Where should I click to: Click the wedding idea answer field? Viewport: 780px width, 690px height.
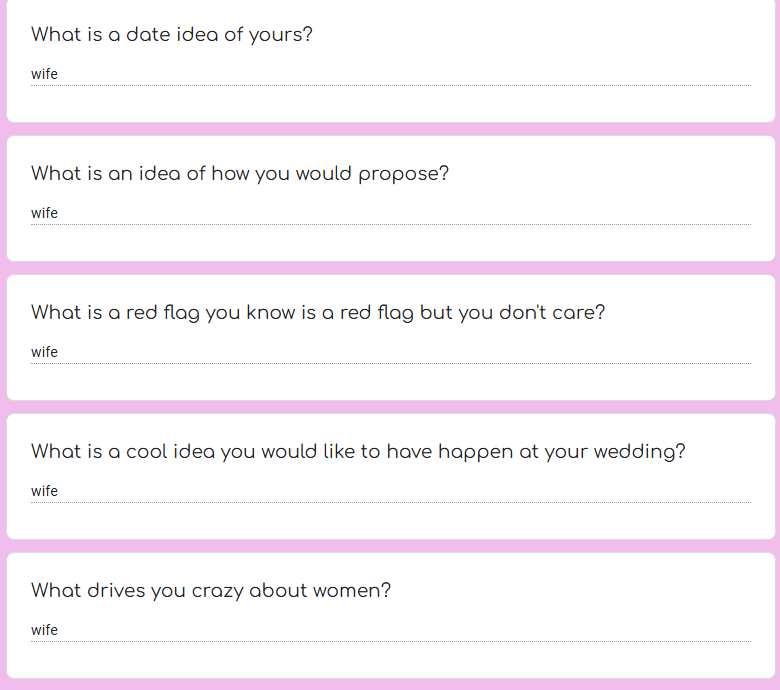390,491
